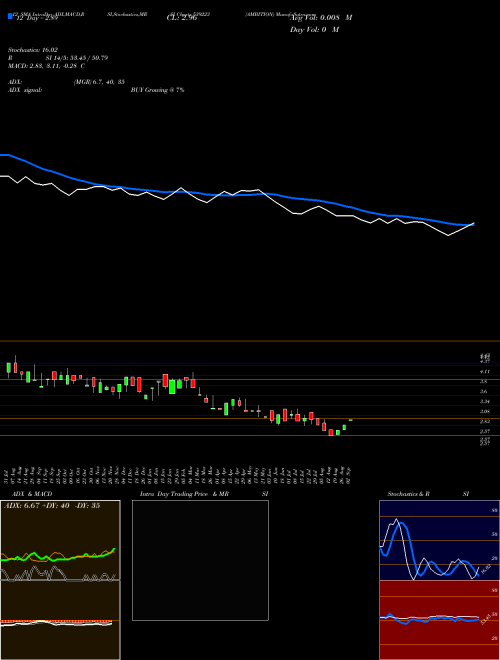This screenshot has height=660, width=500.
Task: Click the '(MGR) 6.7, 40, 35' ADX values
Action: coord(99,82)
